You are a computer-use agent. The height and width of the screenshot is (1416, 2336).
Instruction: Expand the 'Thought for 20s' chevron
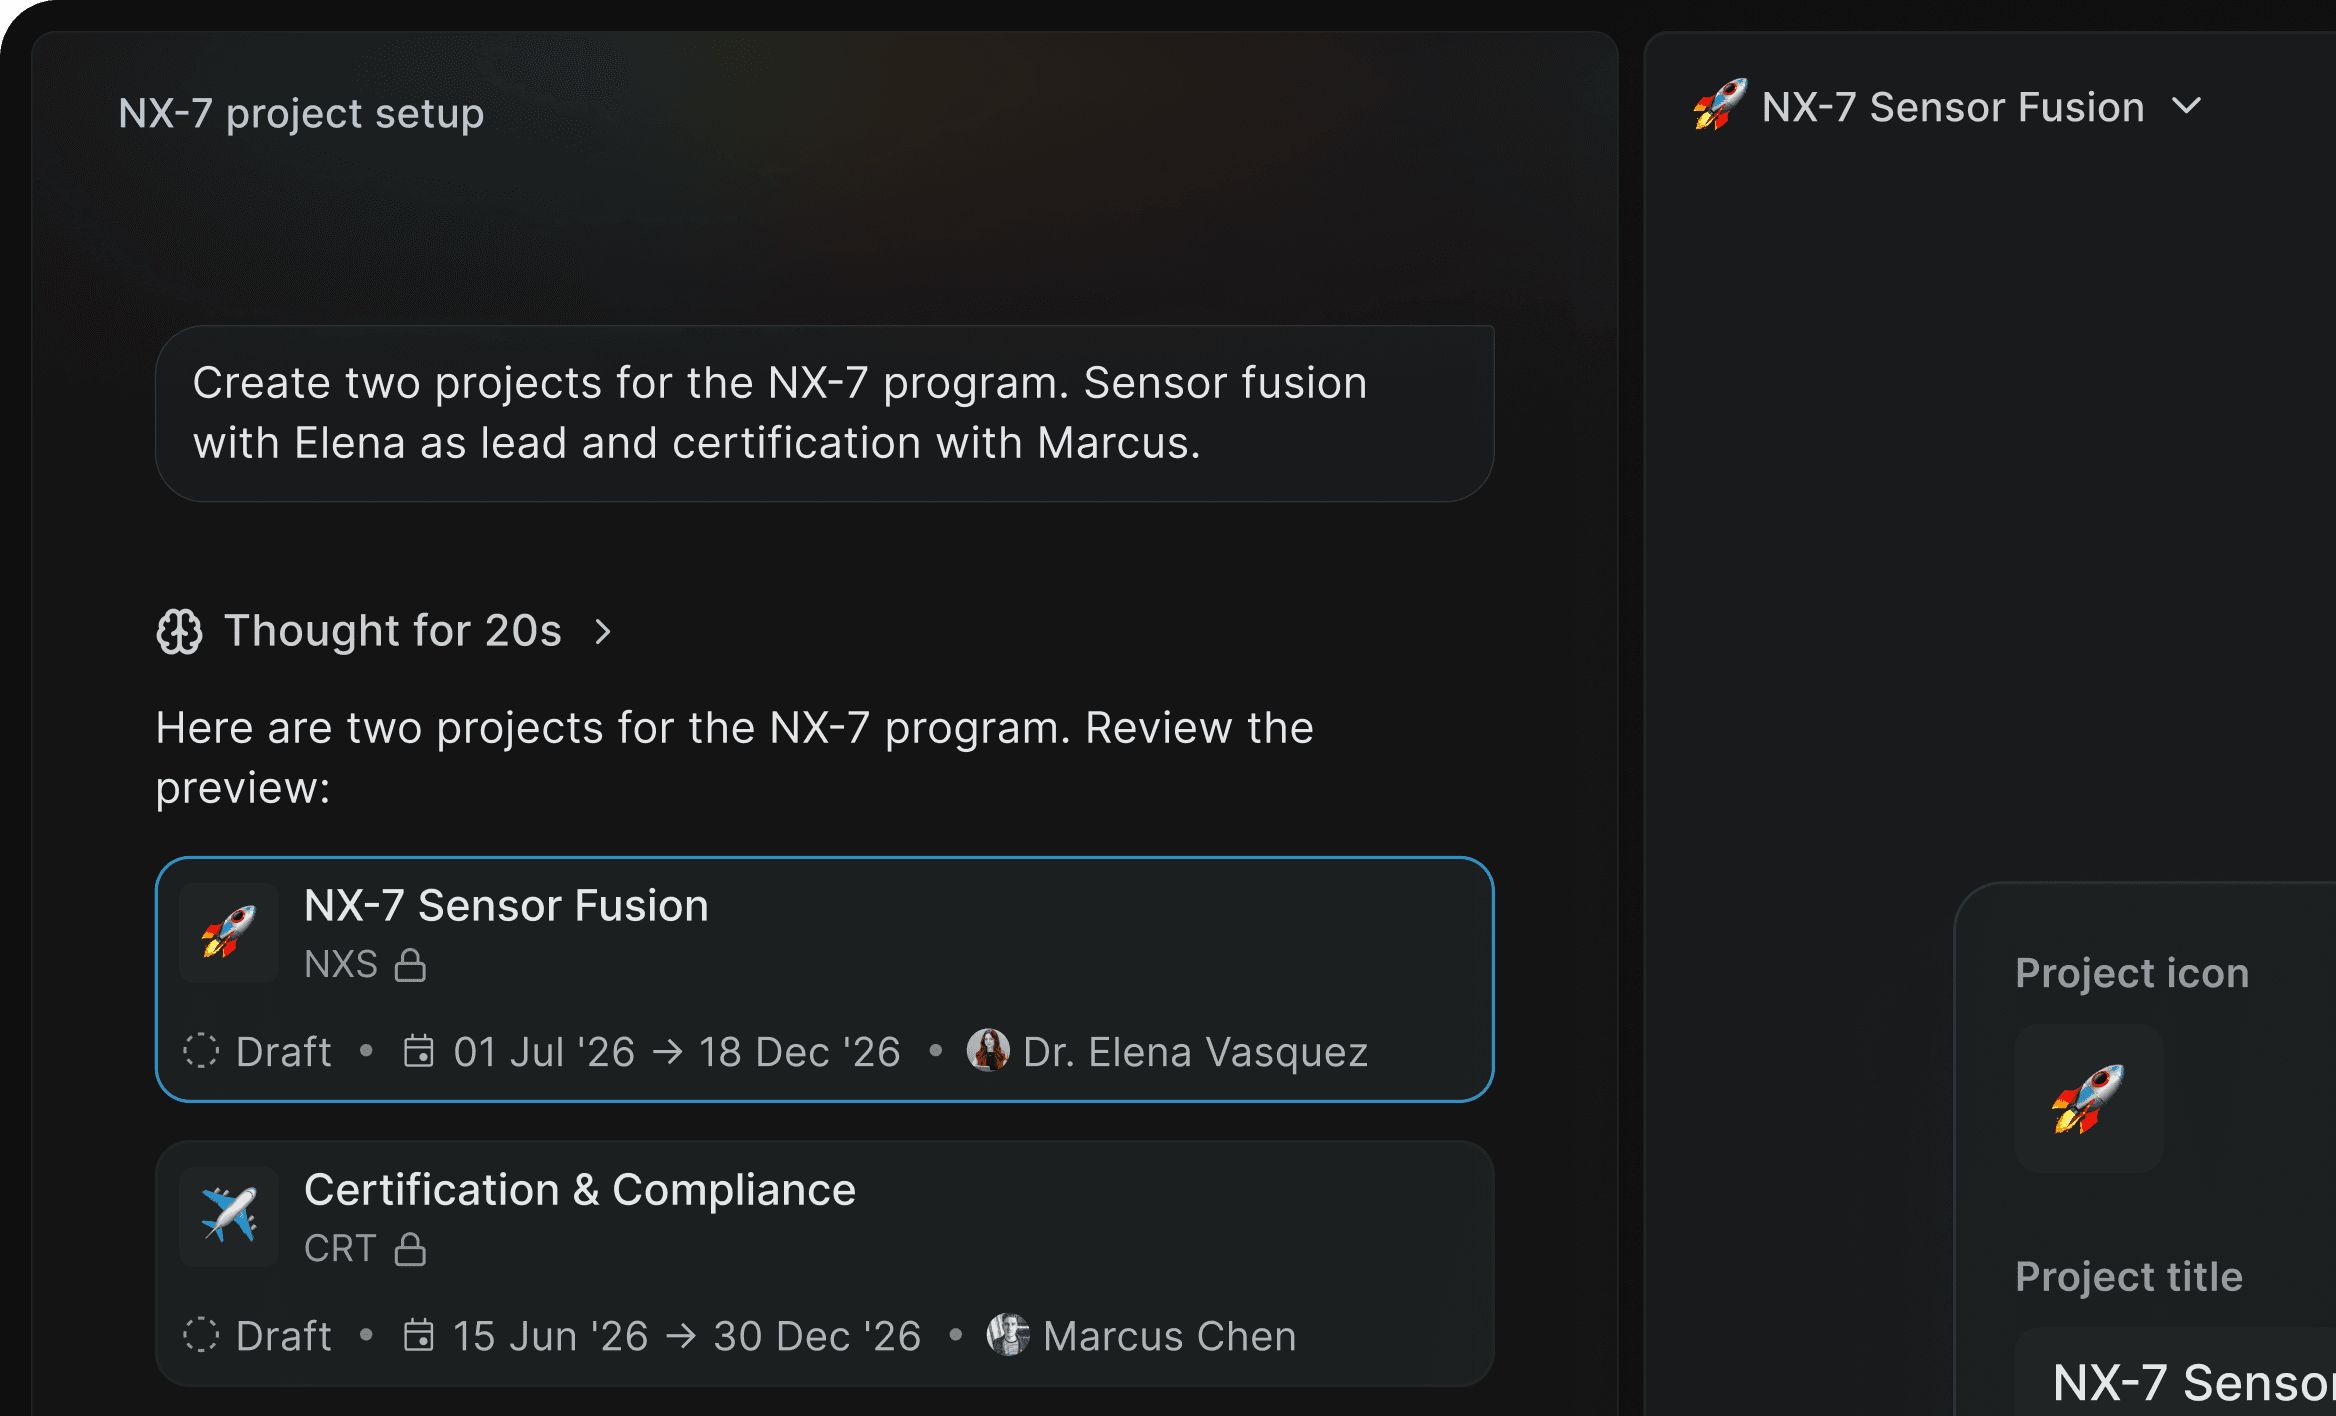[603, 632]
